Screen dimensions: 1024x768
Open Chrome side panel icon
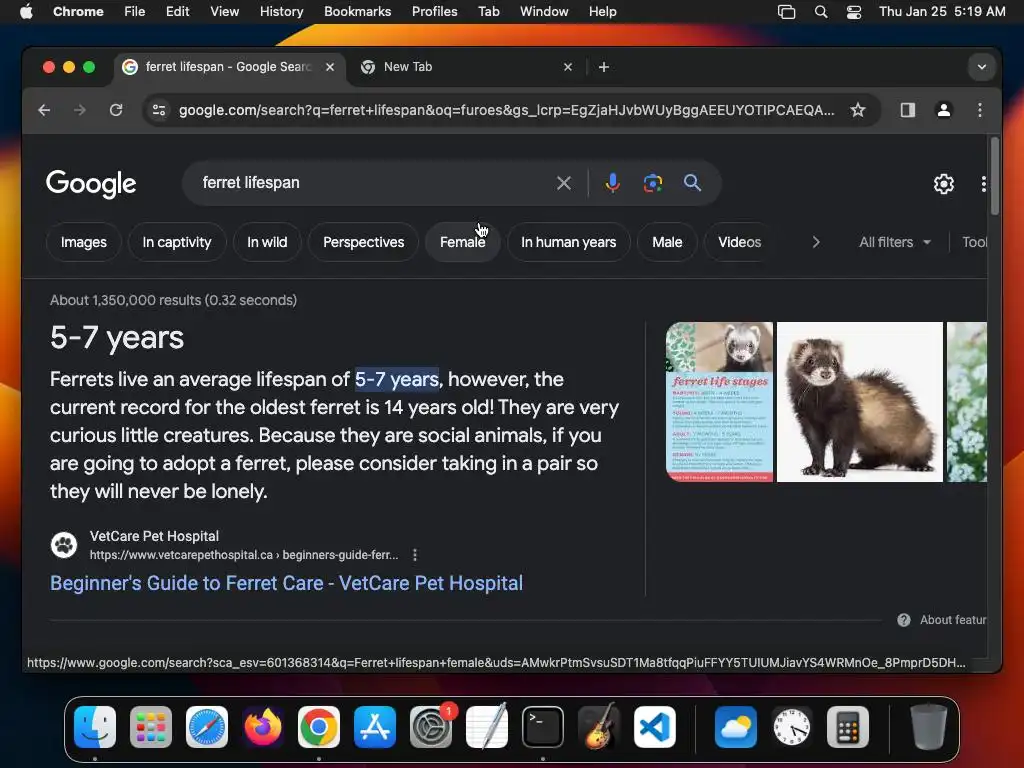tap(908, 110)
